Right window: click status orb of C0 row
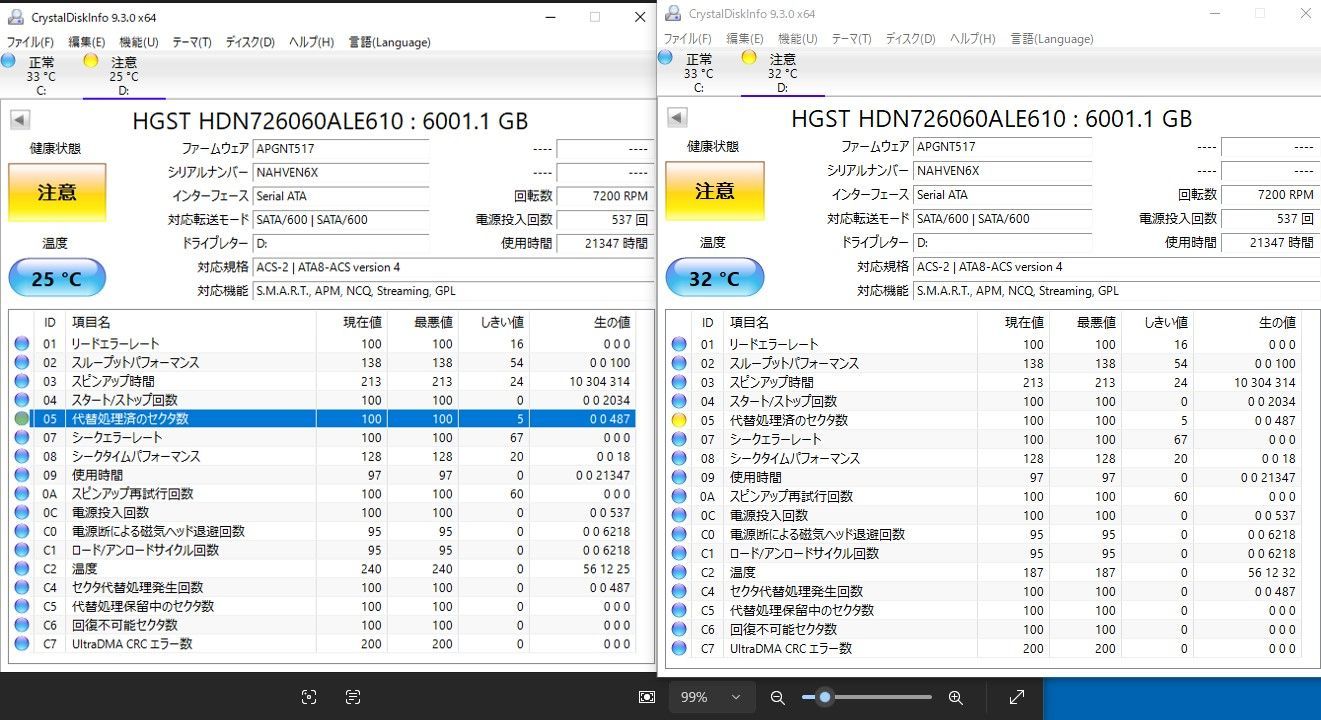Viewport: 1321px width, 720px height. (679, 535)
